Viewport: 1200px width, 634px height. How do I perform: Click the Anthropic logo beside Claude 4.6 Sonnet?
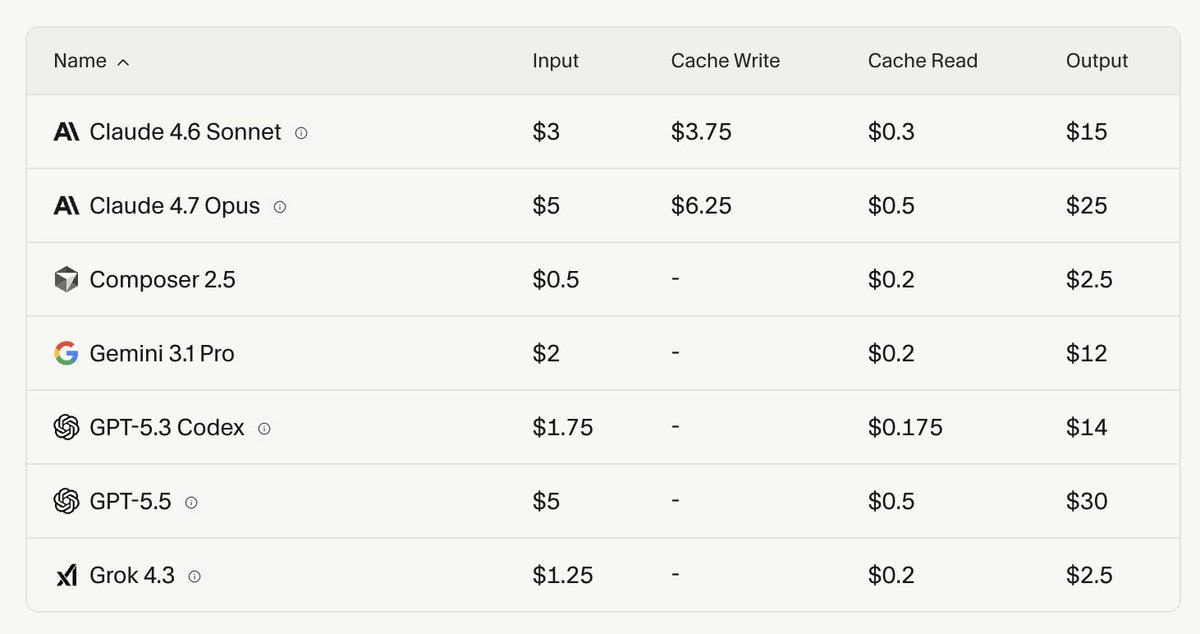(66, 132)
